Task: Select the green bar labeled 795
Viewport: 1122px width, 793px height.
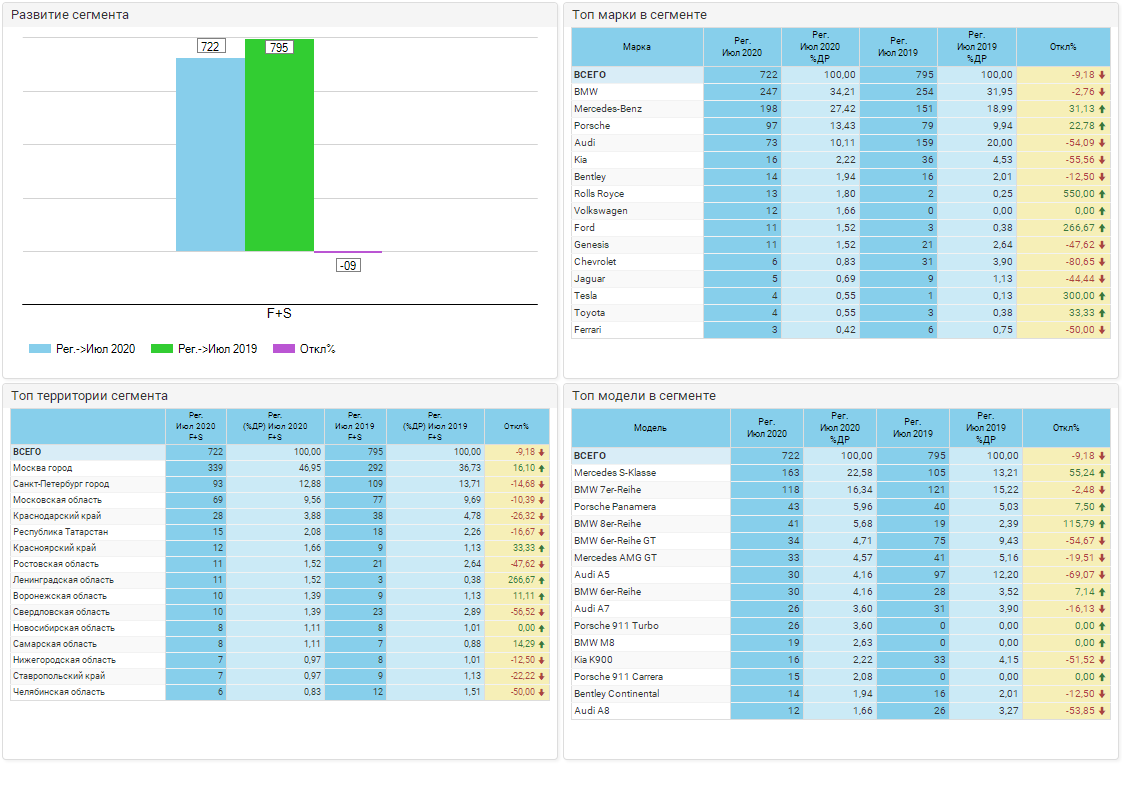Action: (279, 145)
